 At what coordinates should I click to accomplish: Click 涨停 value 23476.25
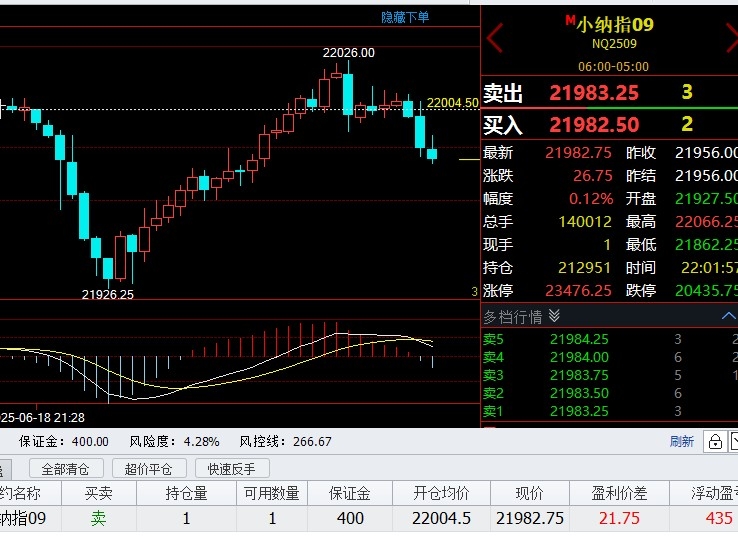[578, 291]
